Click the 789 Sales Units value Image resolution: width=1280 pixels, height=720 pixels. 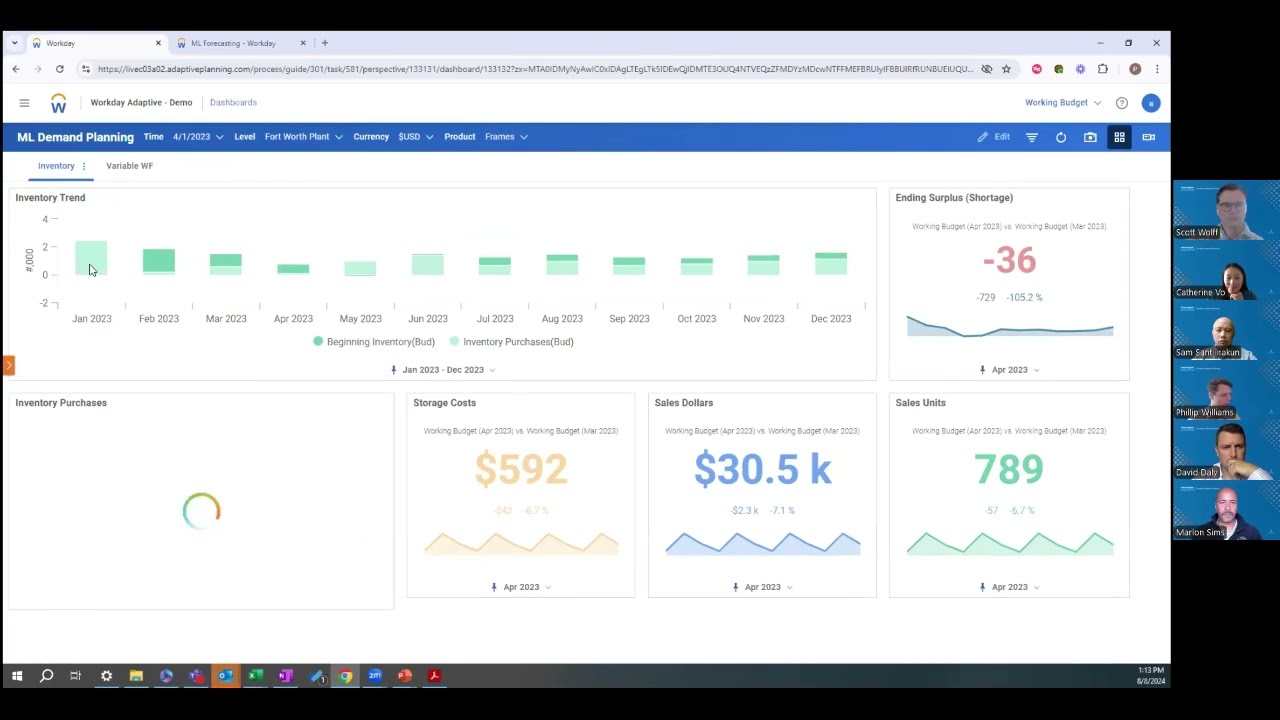pyautogui.click(x=1009, y=469)
